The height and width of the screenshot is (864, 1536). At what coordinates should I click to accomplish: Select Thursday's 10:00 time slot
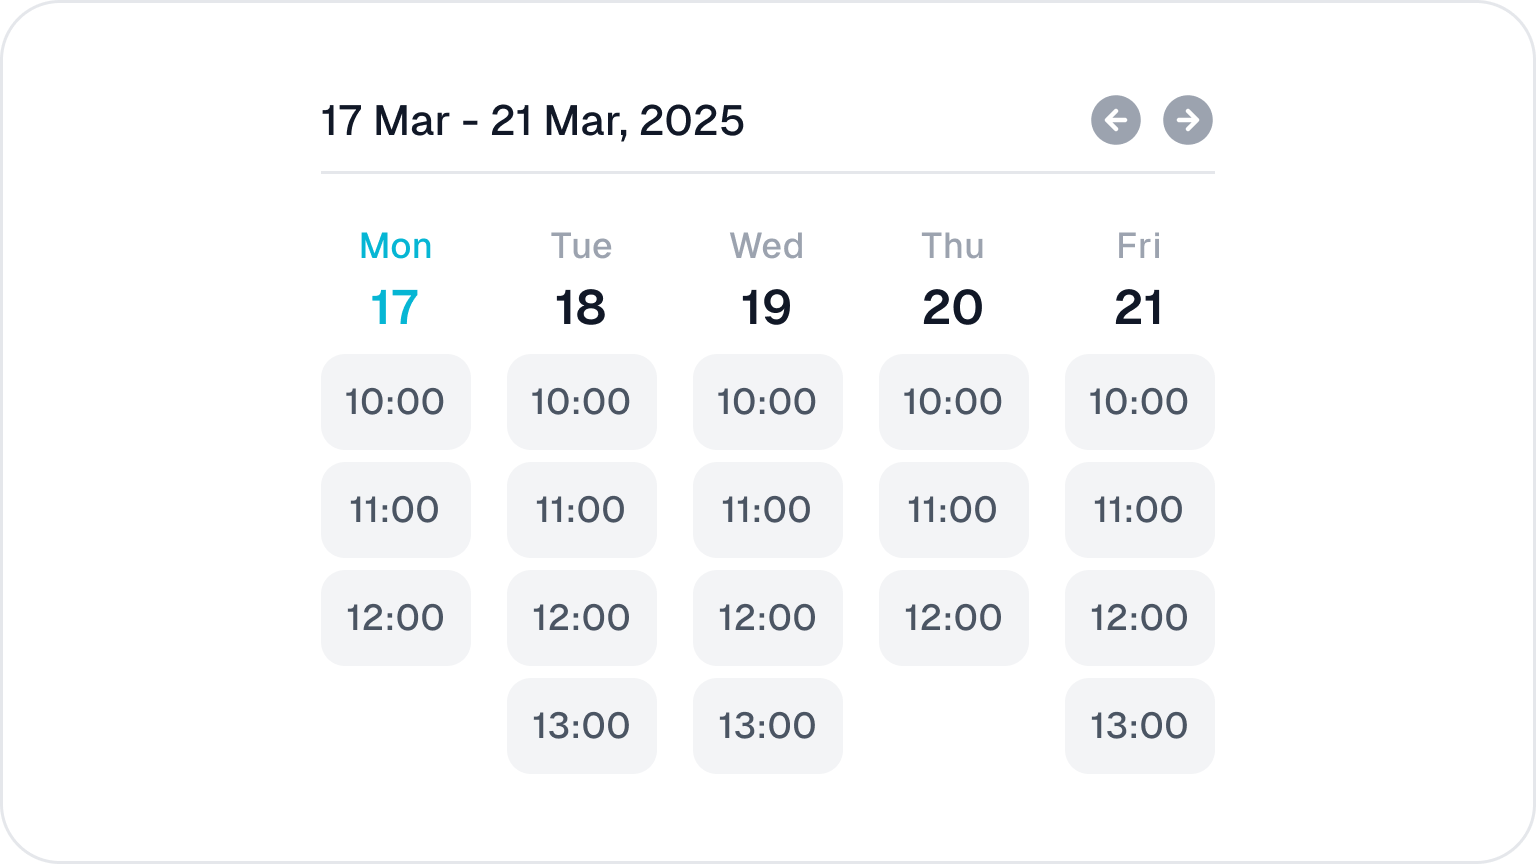(x=953, y=402)
